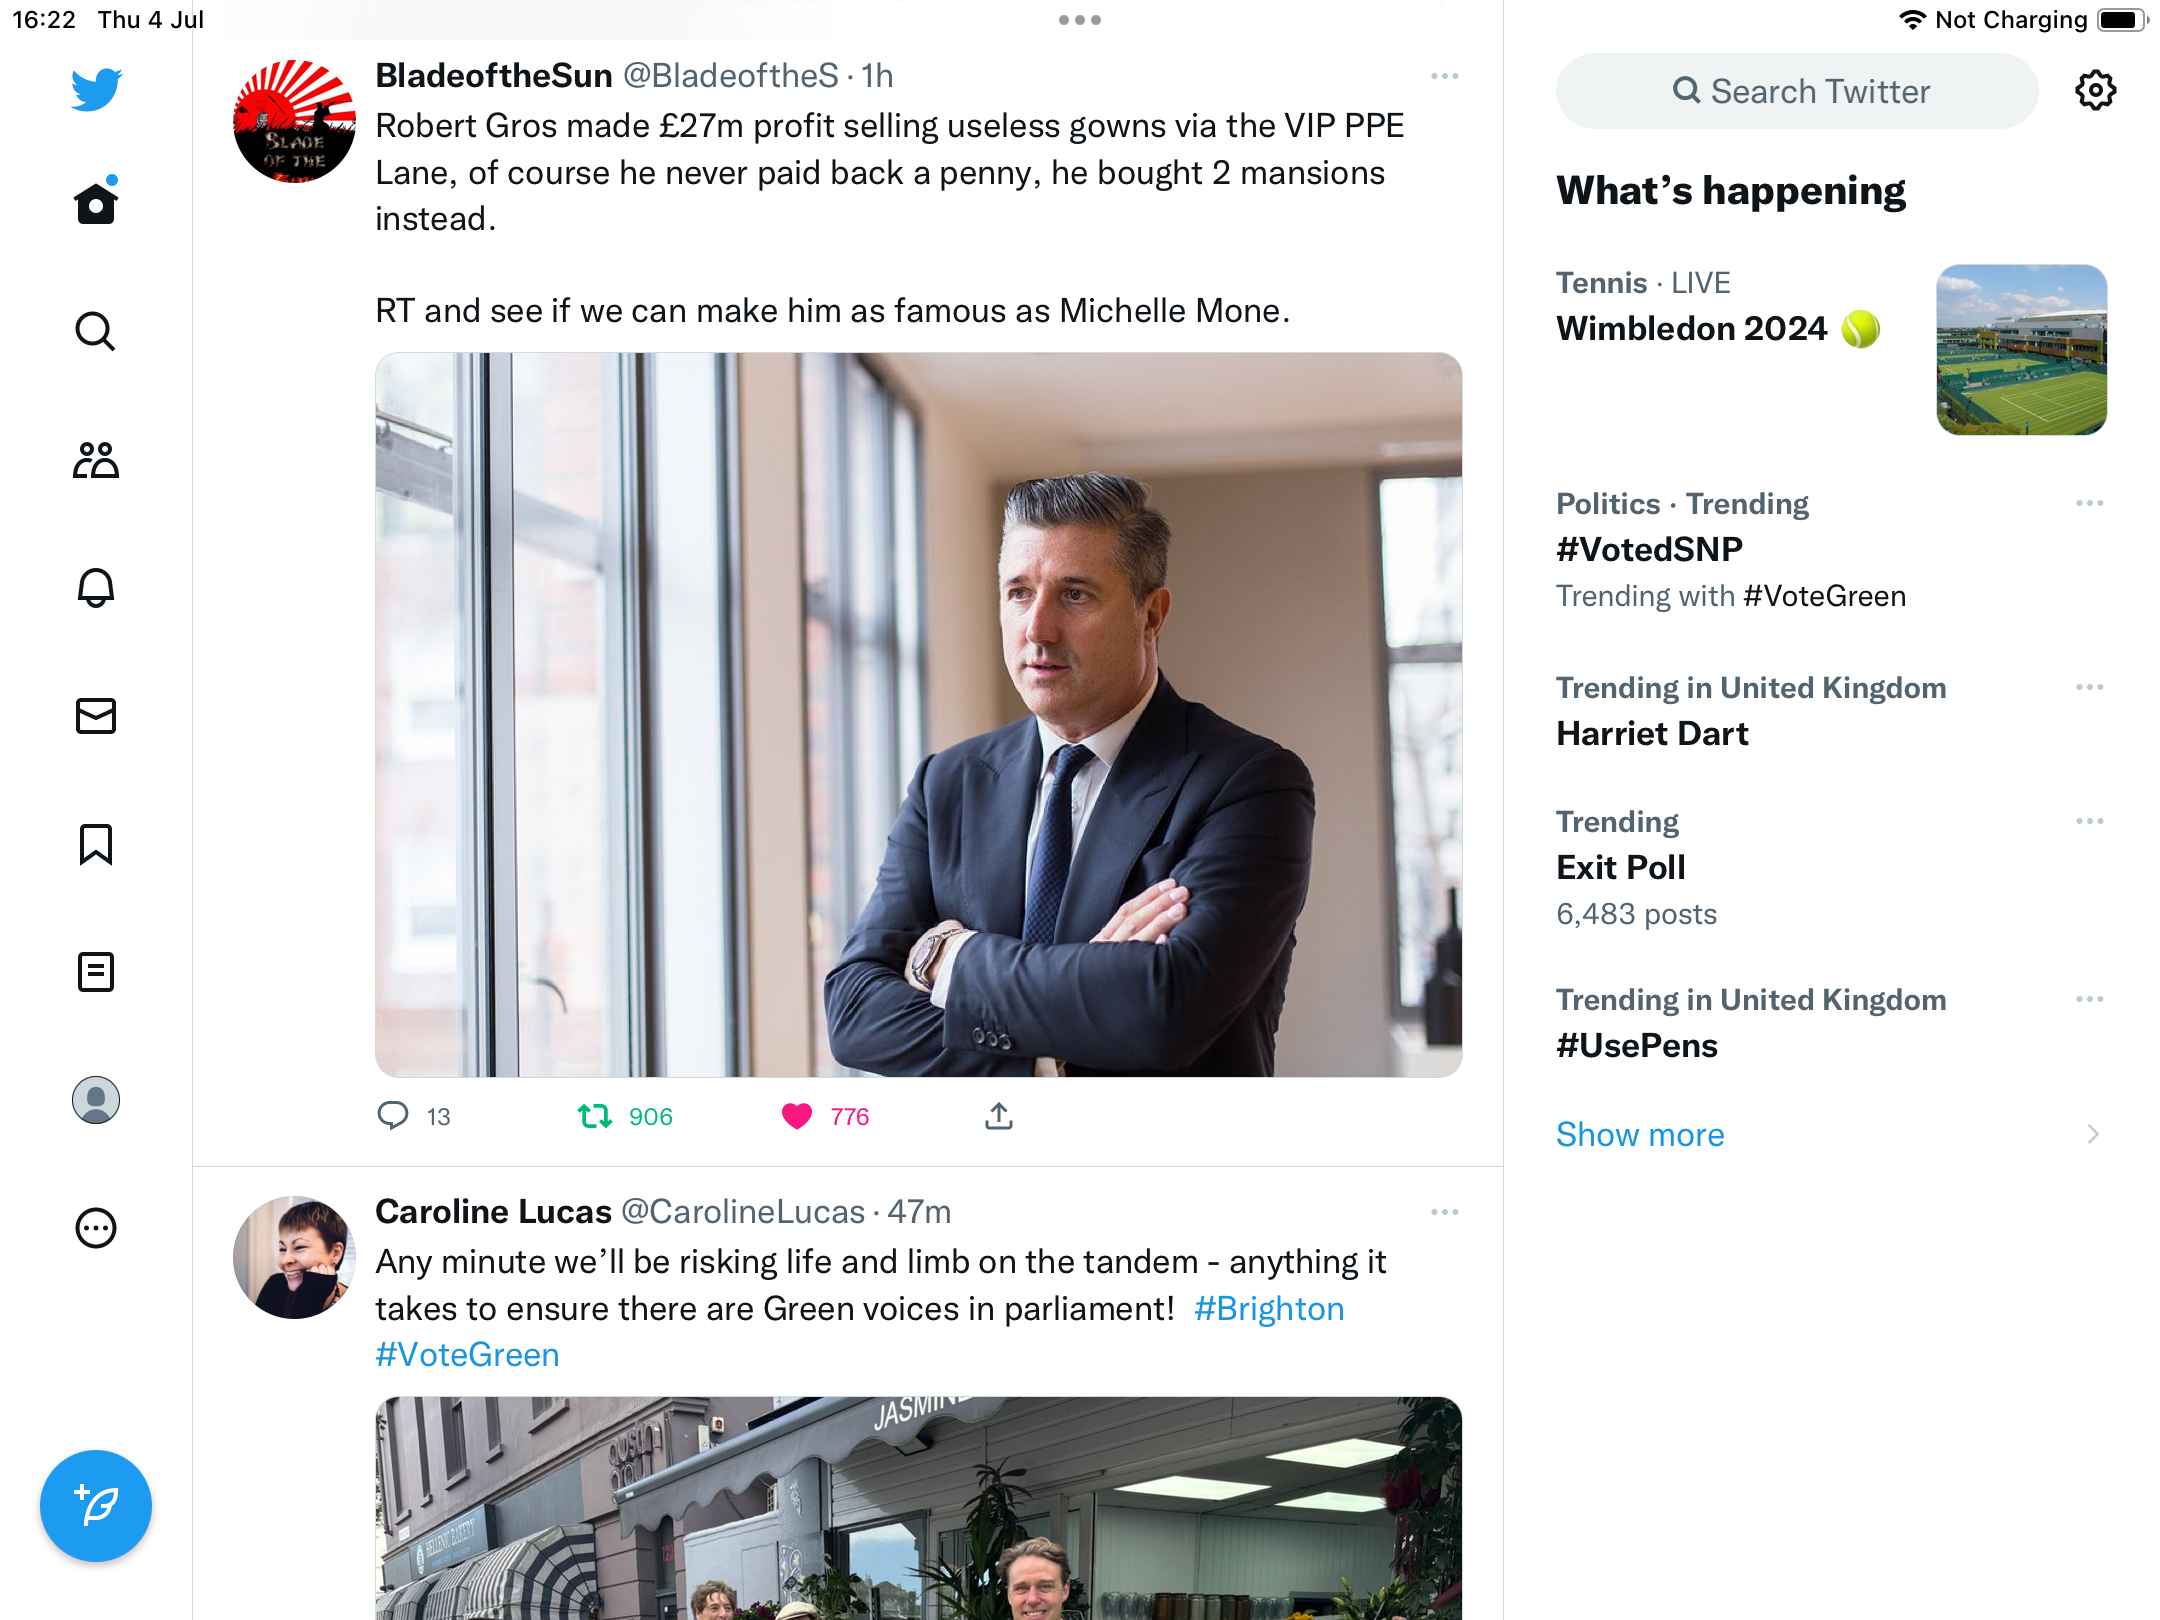Open the Explore search icon in sidebar
Screen dimensions: 2160x1620
[x=96, y=331]
